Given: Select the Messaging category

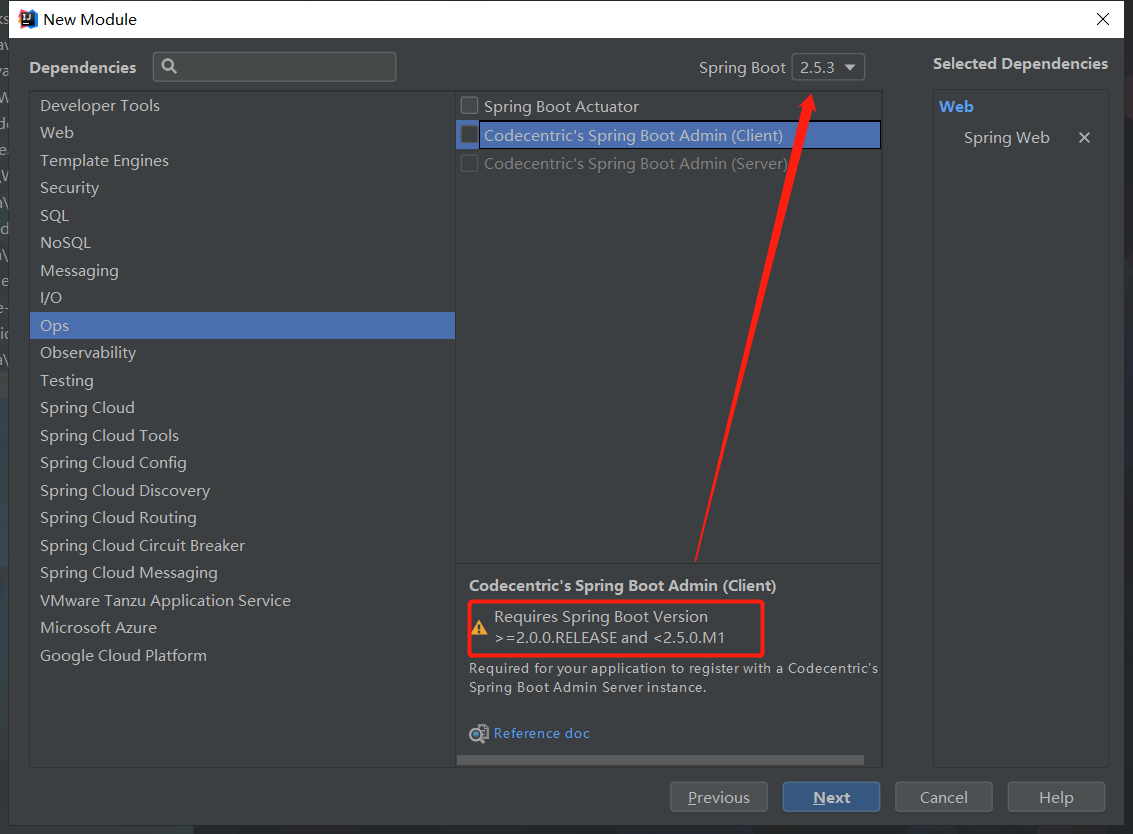Looking at the screenshot, I should click(242, 270).
